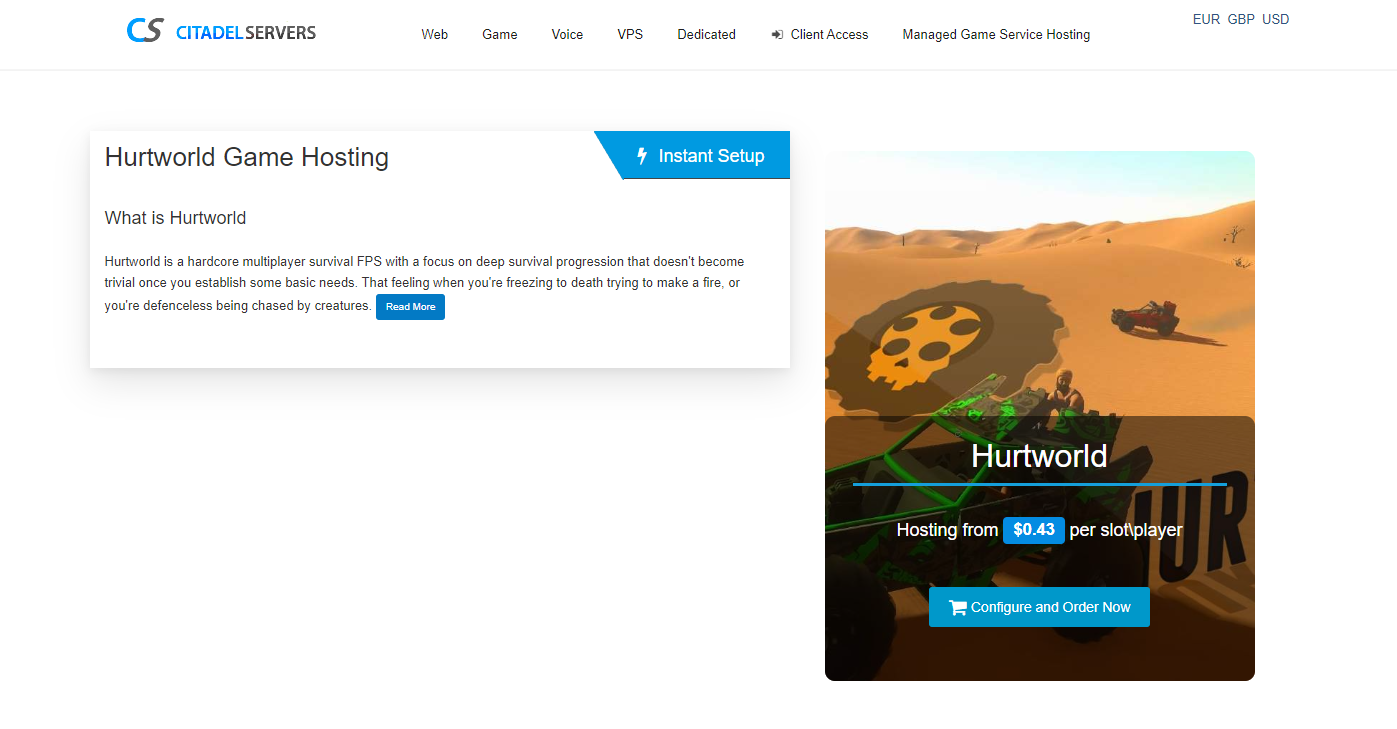Screen dimensions: 1397x729
Task: Click the Read More button
Action: (410, 307)
